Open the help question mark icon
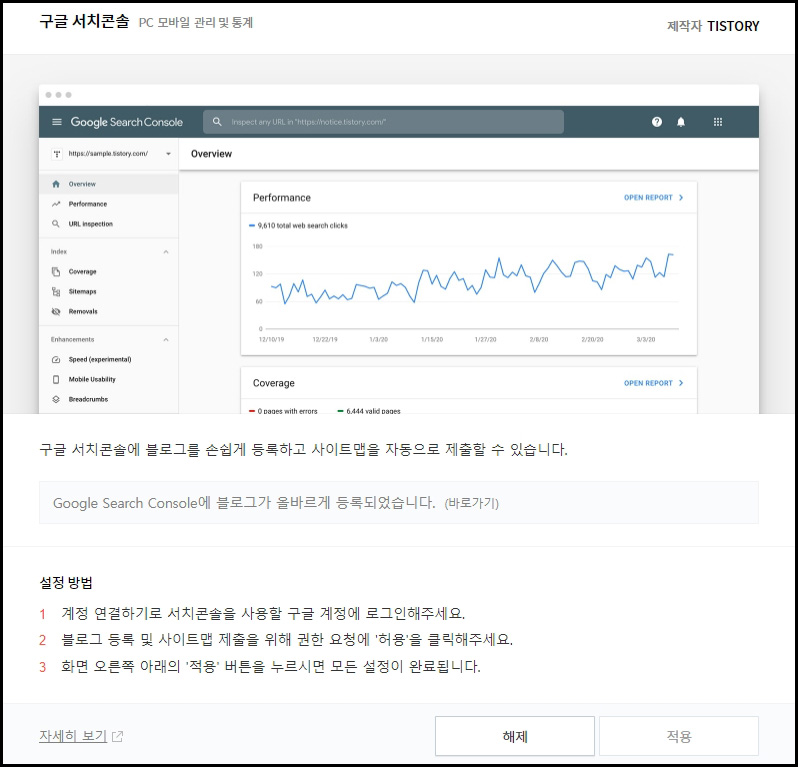 tap(657, 122)
